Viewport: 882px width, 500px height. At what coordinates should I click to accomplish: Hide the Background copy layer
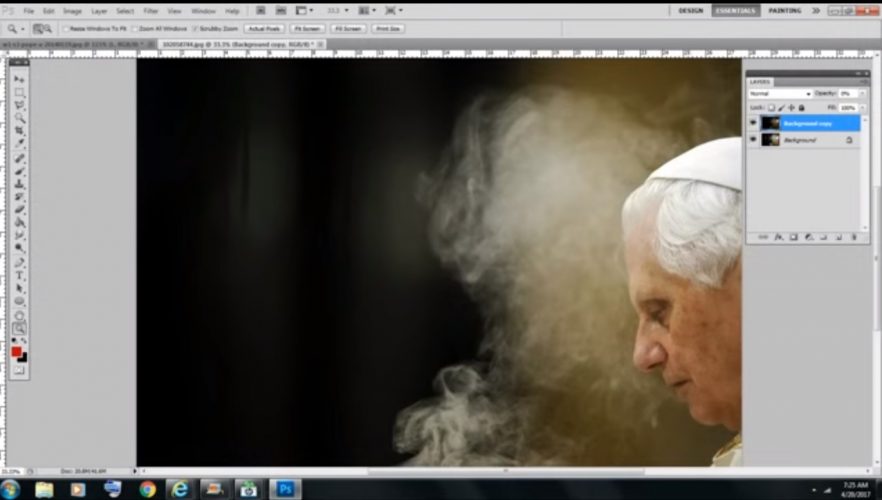[752, 123]
